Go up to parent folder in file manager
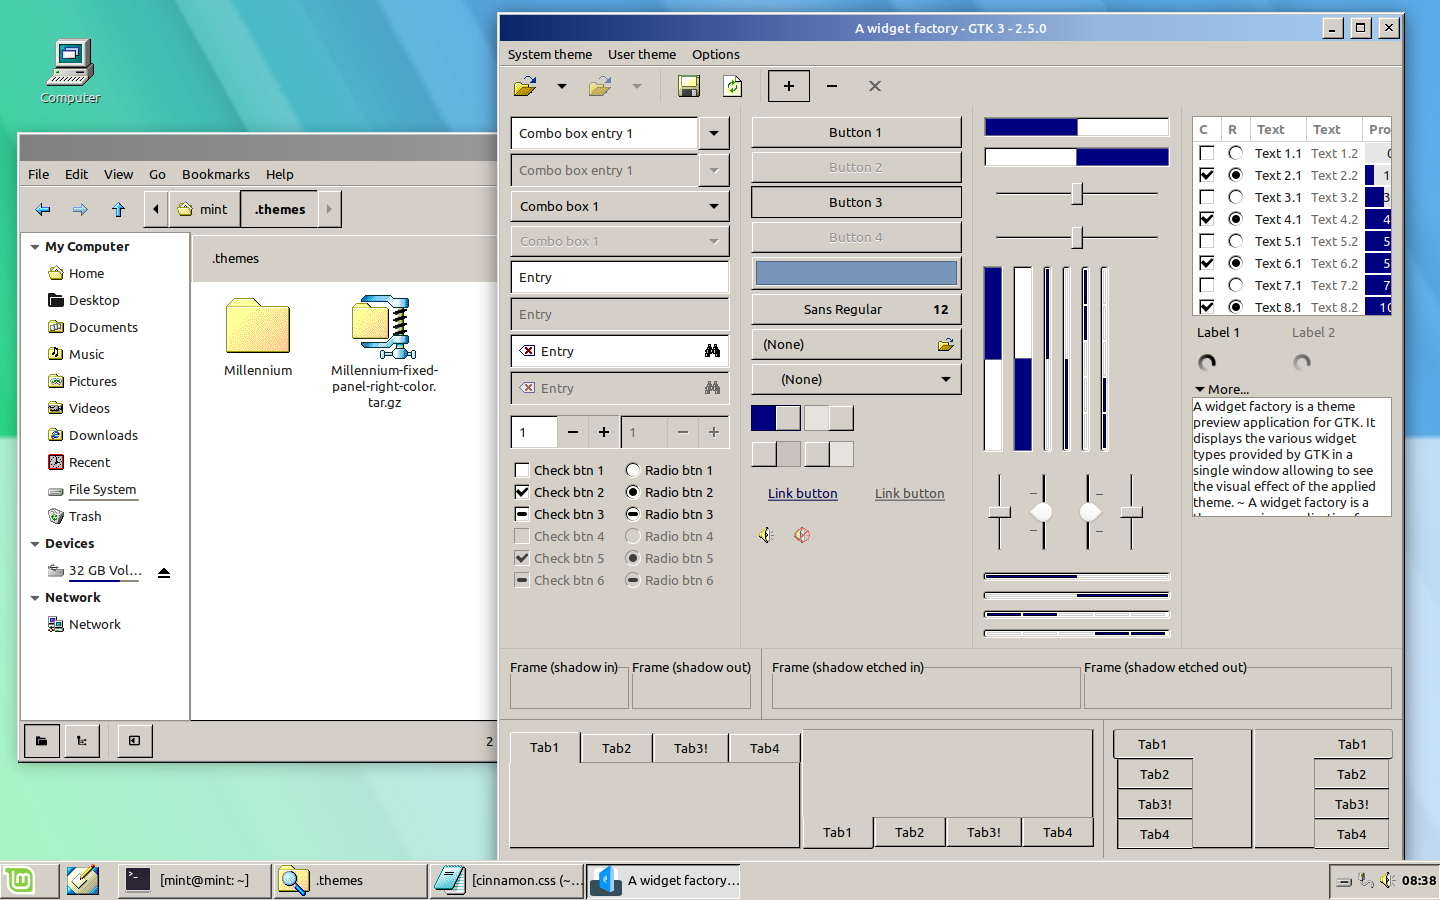Screen dimensions: 1440x900 [x=118, y=209]
